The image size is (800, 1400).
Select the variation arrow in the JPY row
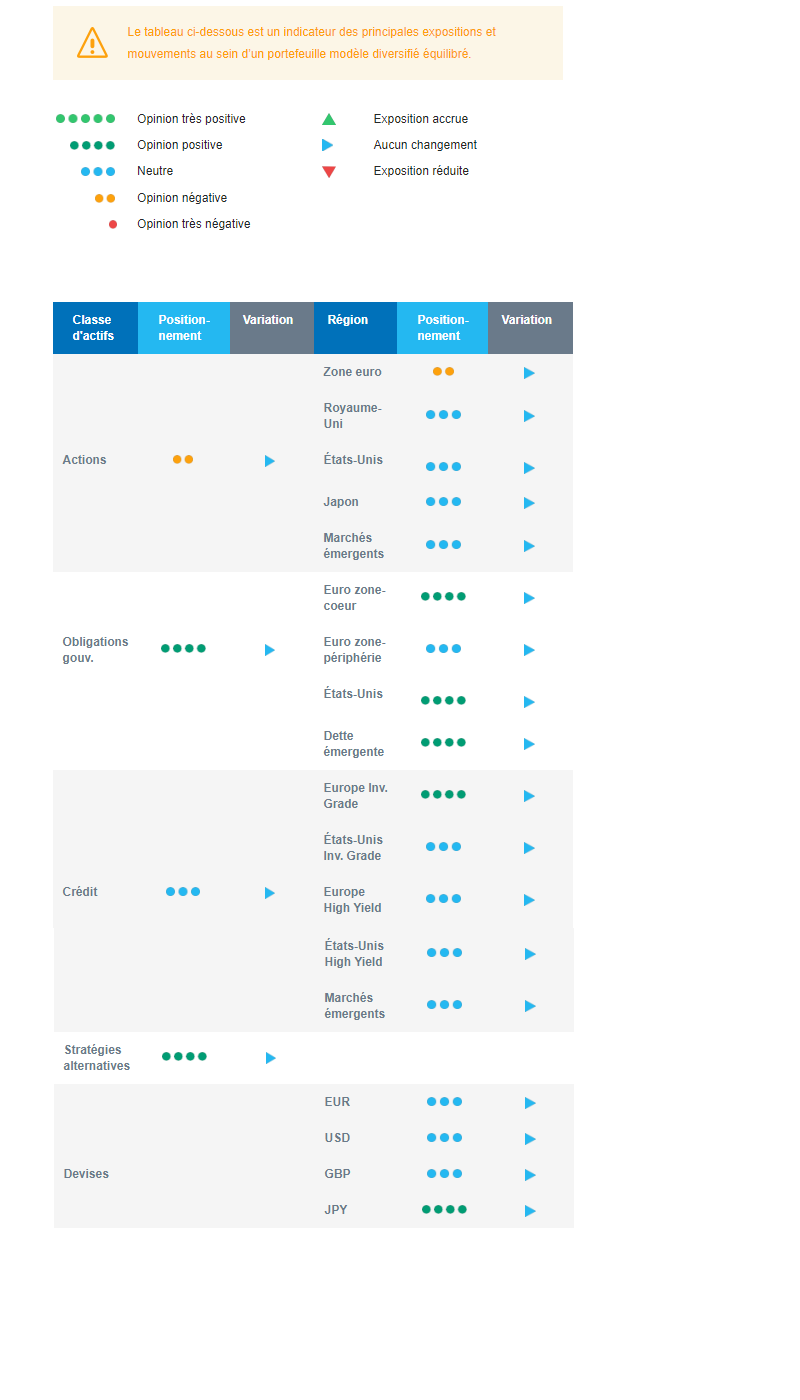(x=530, y=1211)
